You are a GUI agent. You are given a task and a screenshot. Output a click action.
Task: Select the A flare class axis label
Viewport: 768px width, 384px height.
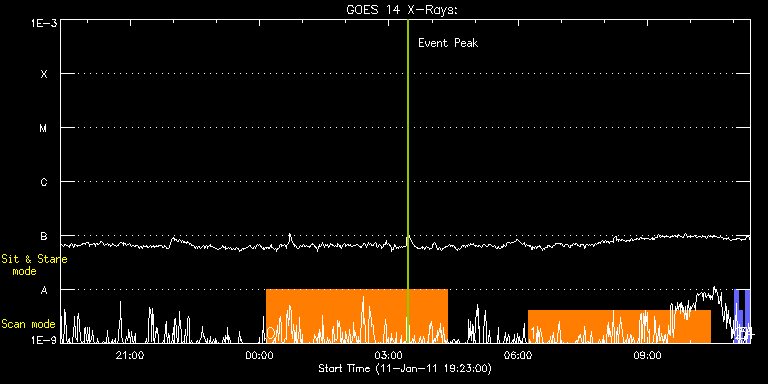coord(44,290)
